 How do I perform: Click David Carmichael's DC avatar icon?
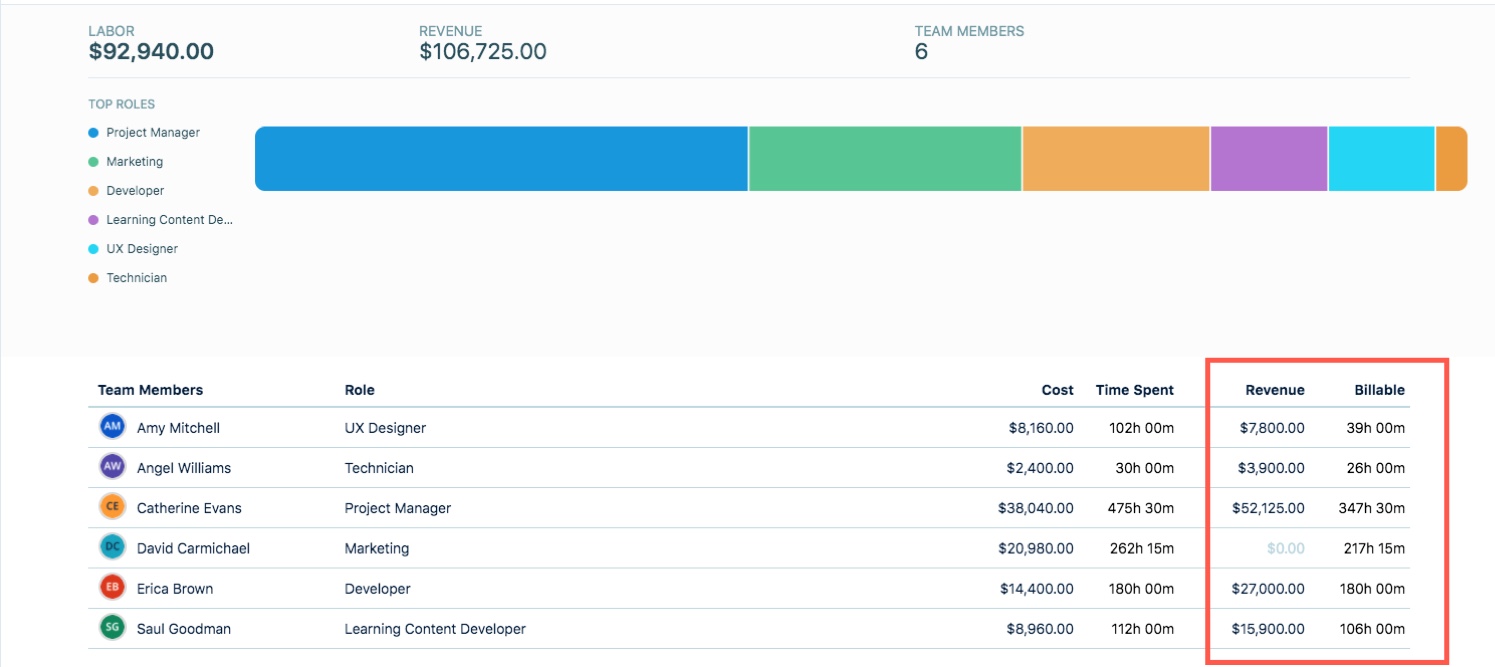(112, 548)
